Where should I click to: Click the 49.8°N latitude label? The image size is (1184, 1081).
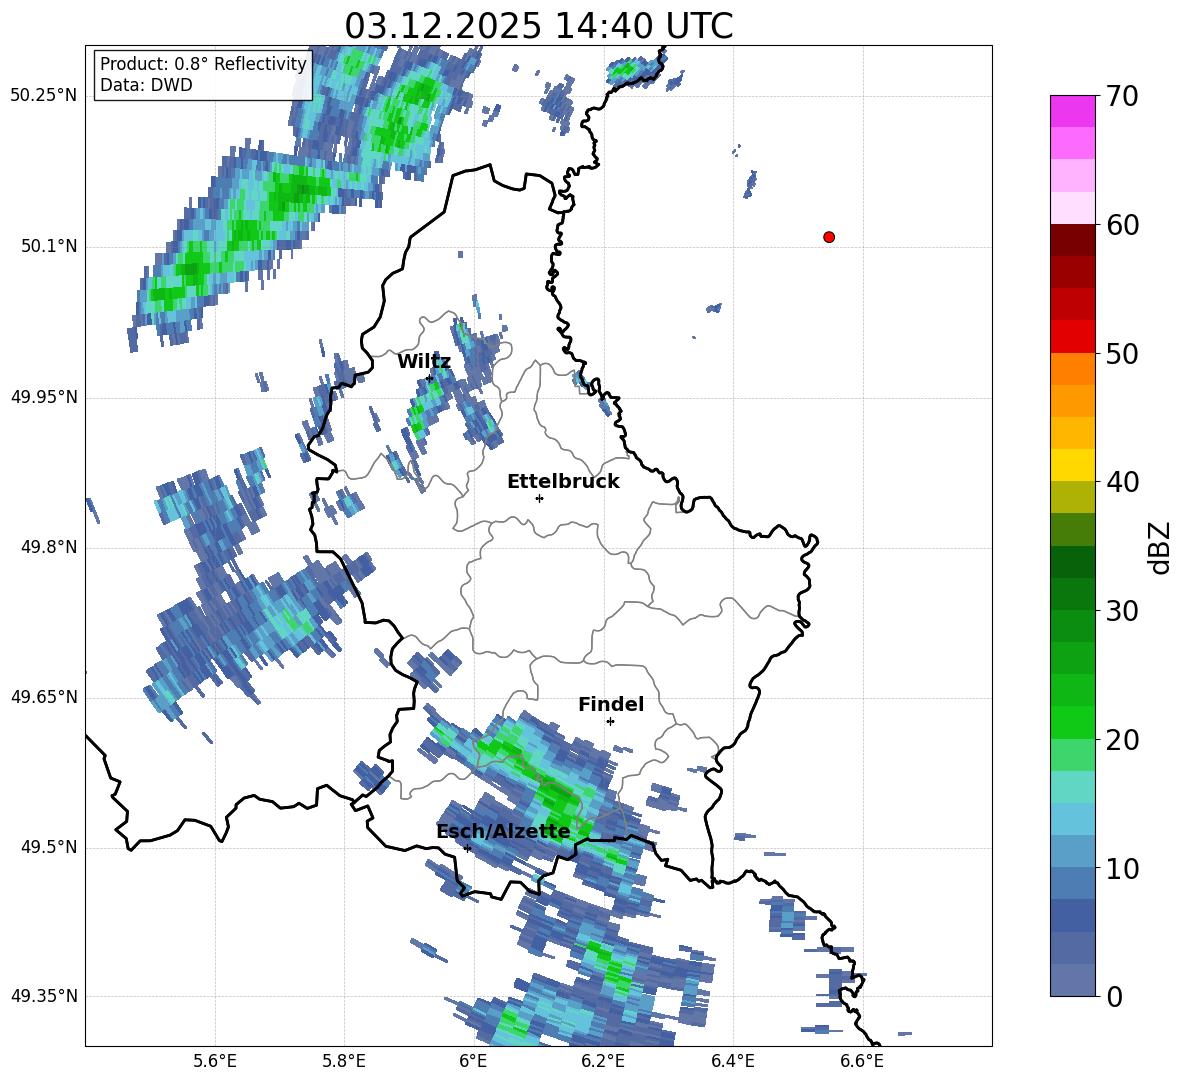[49, 547]
